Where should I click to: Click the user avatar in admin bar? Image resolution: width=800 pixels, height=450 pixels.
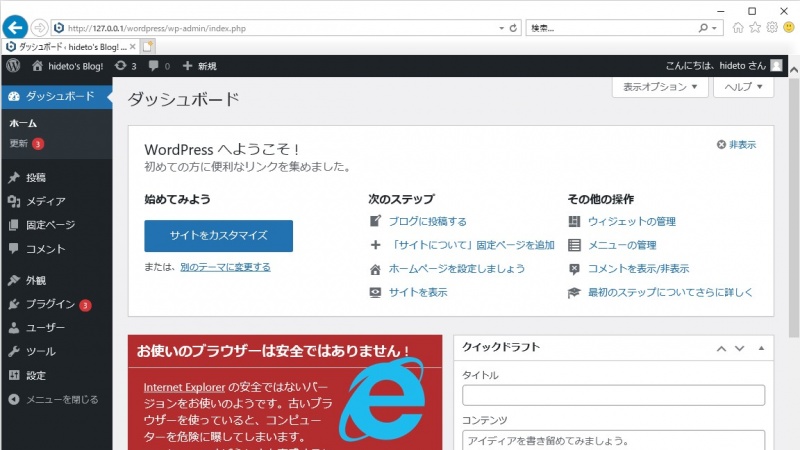[777, 65]
